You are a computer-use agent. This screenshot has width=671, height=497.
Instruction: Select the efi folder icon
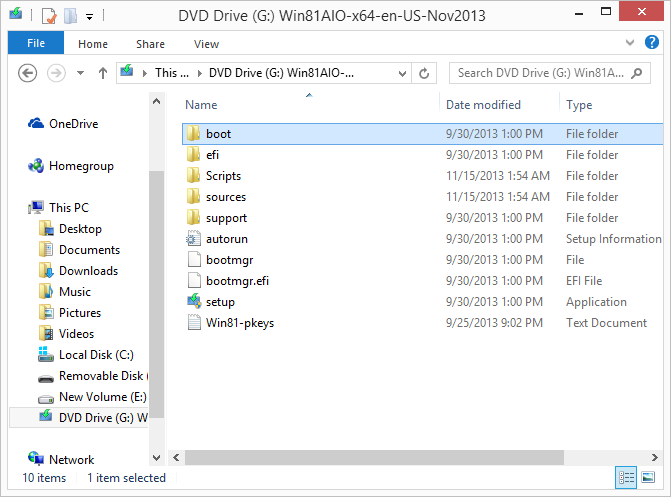click(x=193, y=155)
